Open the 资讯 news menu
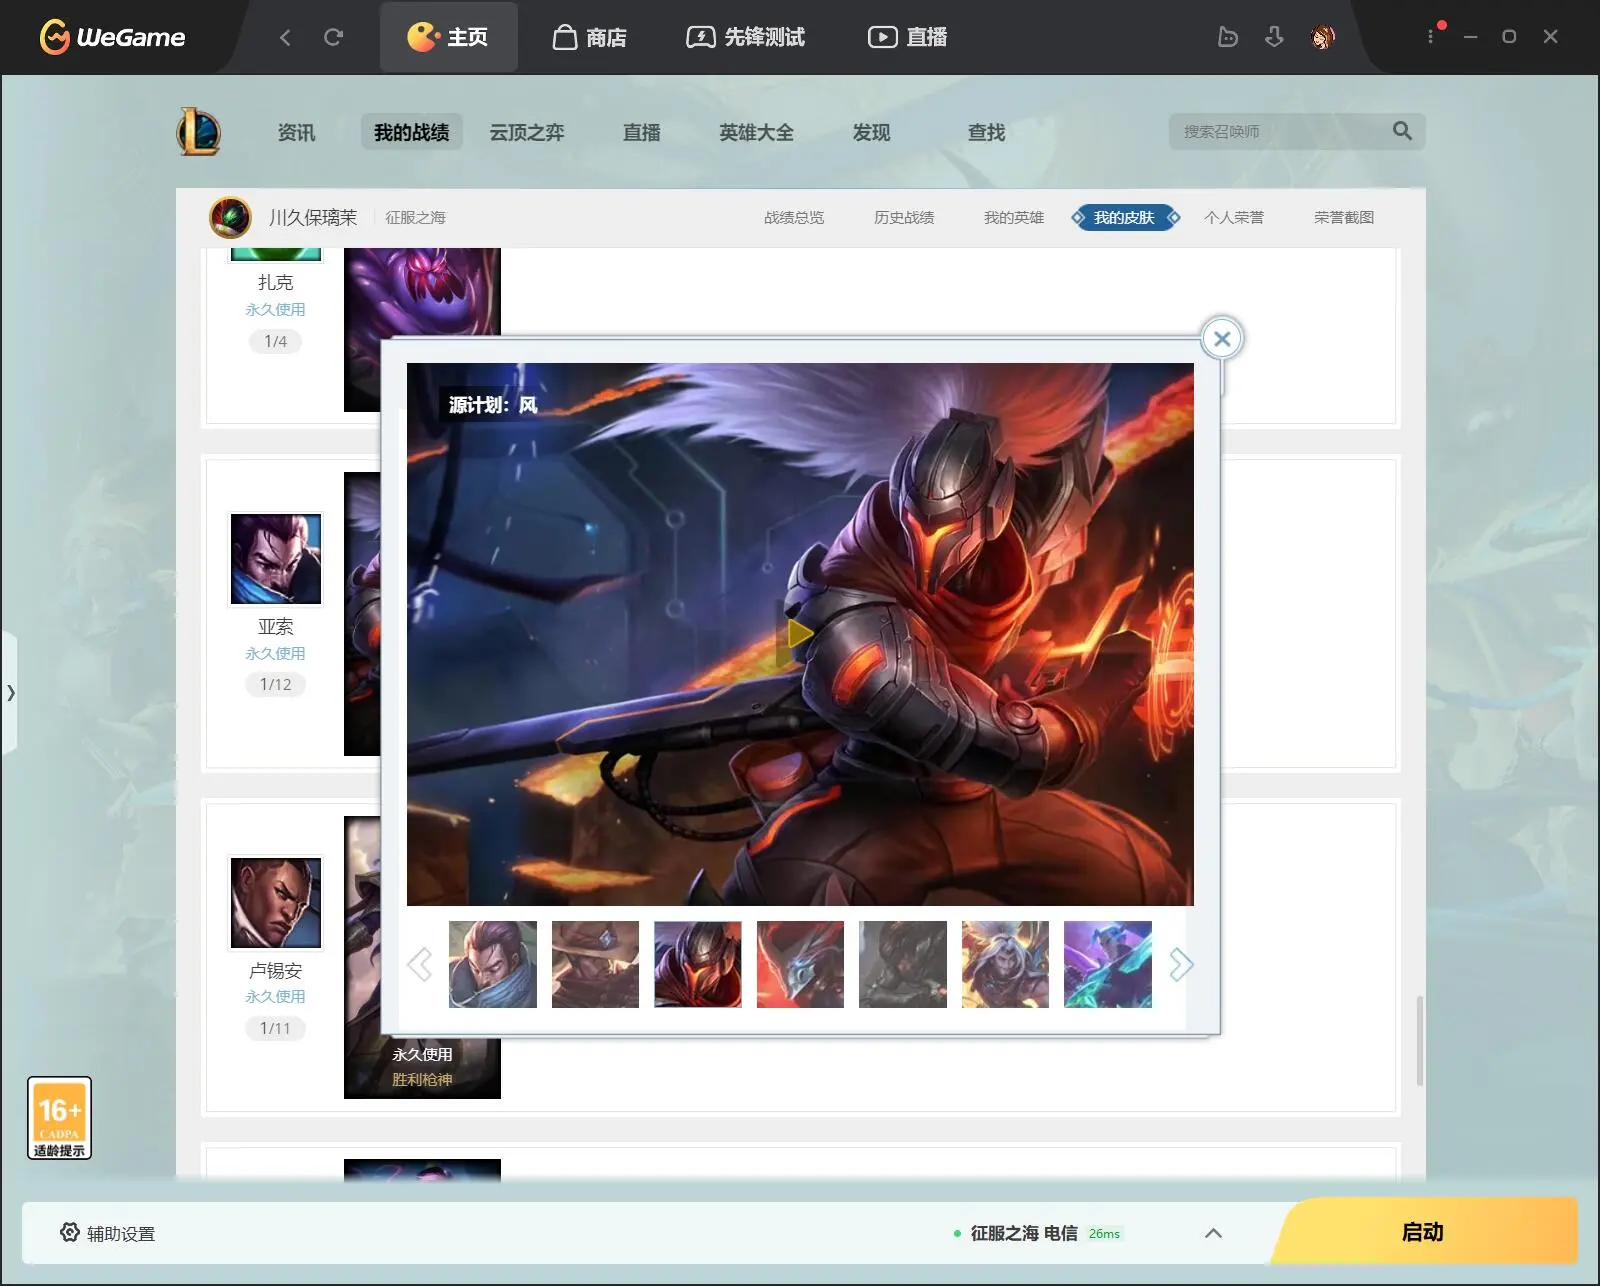1600x1286 pixels. pyautogui.click(x=296, y=132)
